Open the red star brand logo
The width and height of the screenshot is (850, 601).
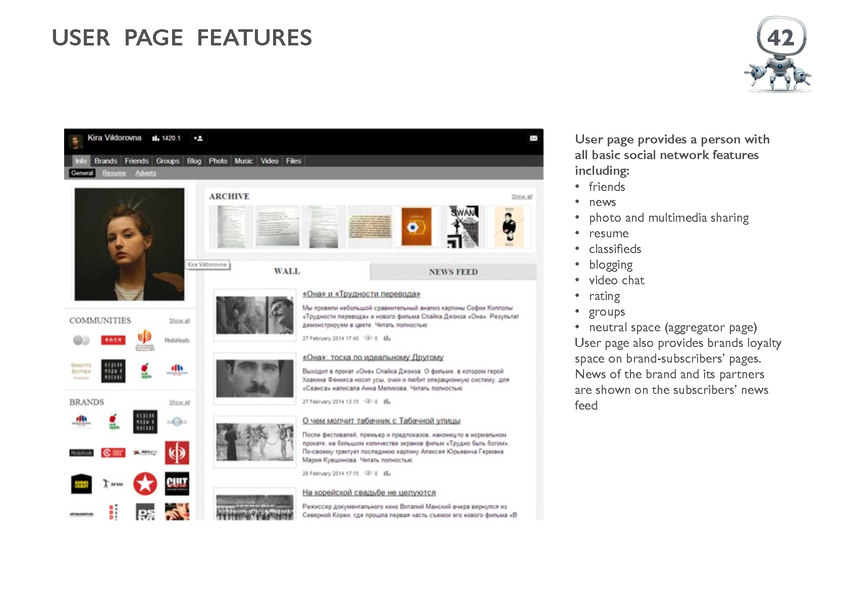pos(145,483)
